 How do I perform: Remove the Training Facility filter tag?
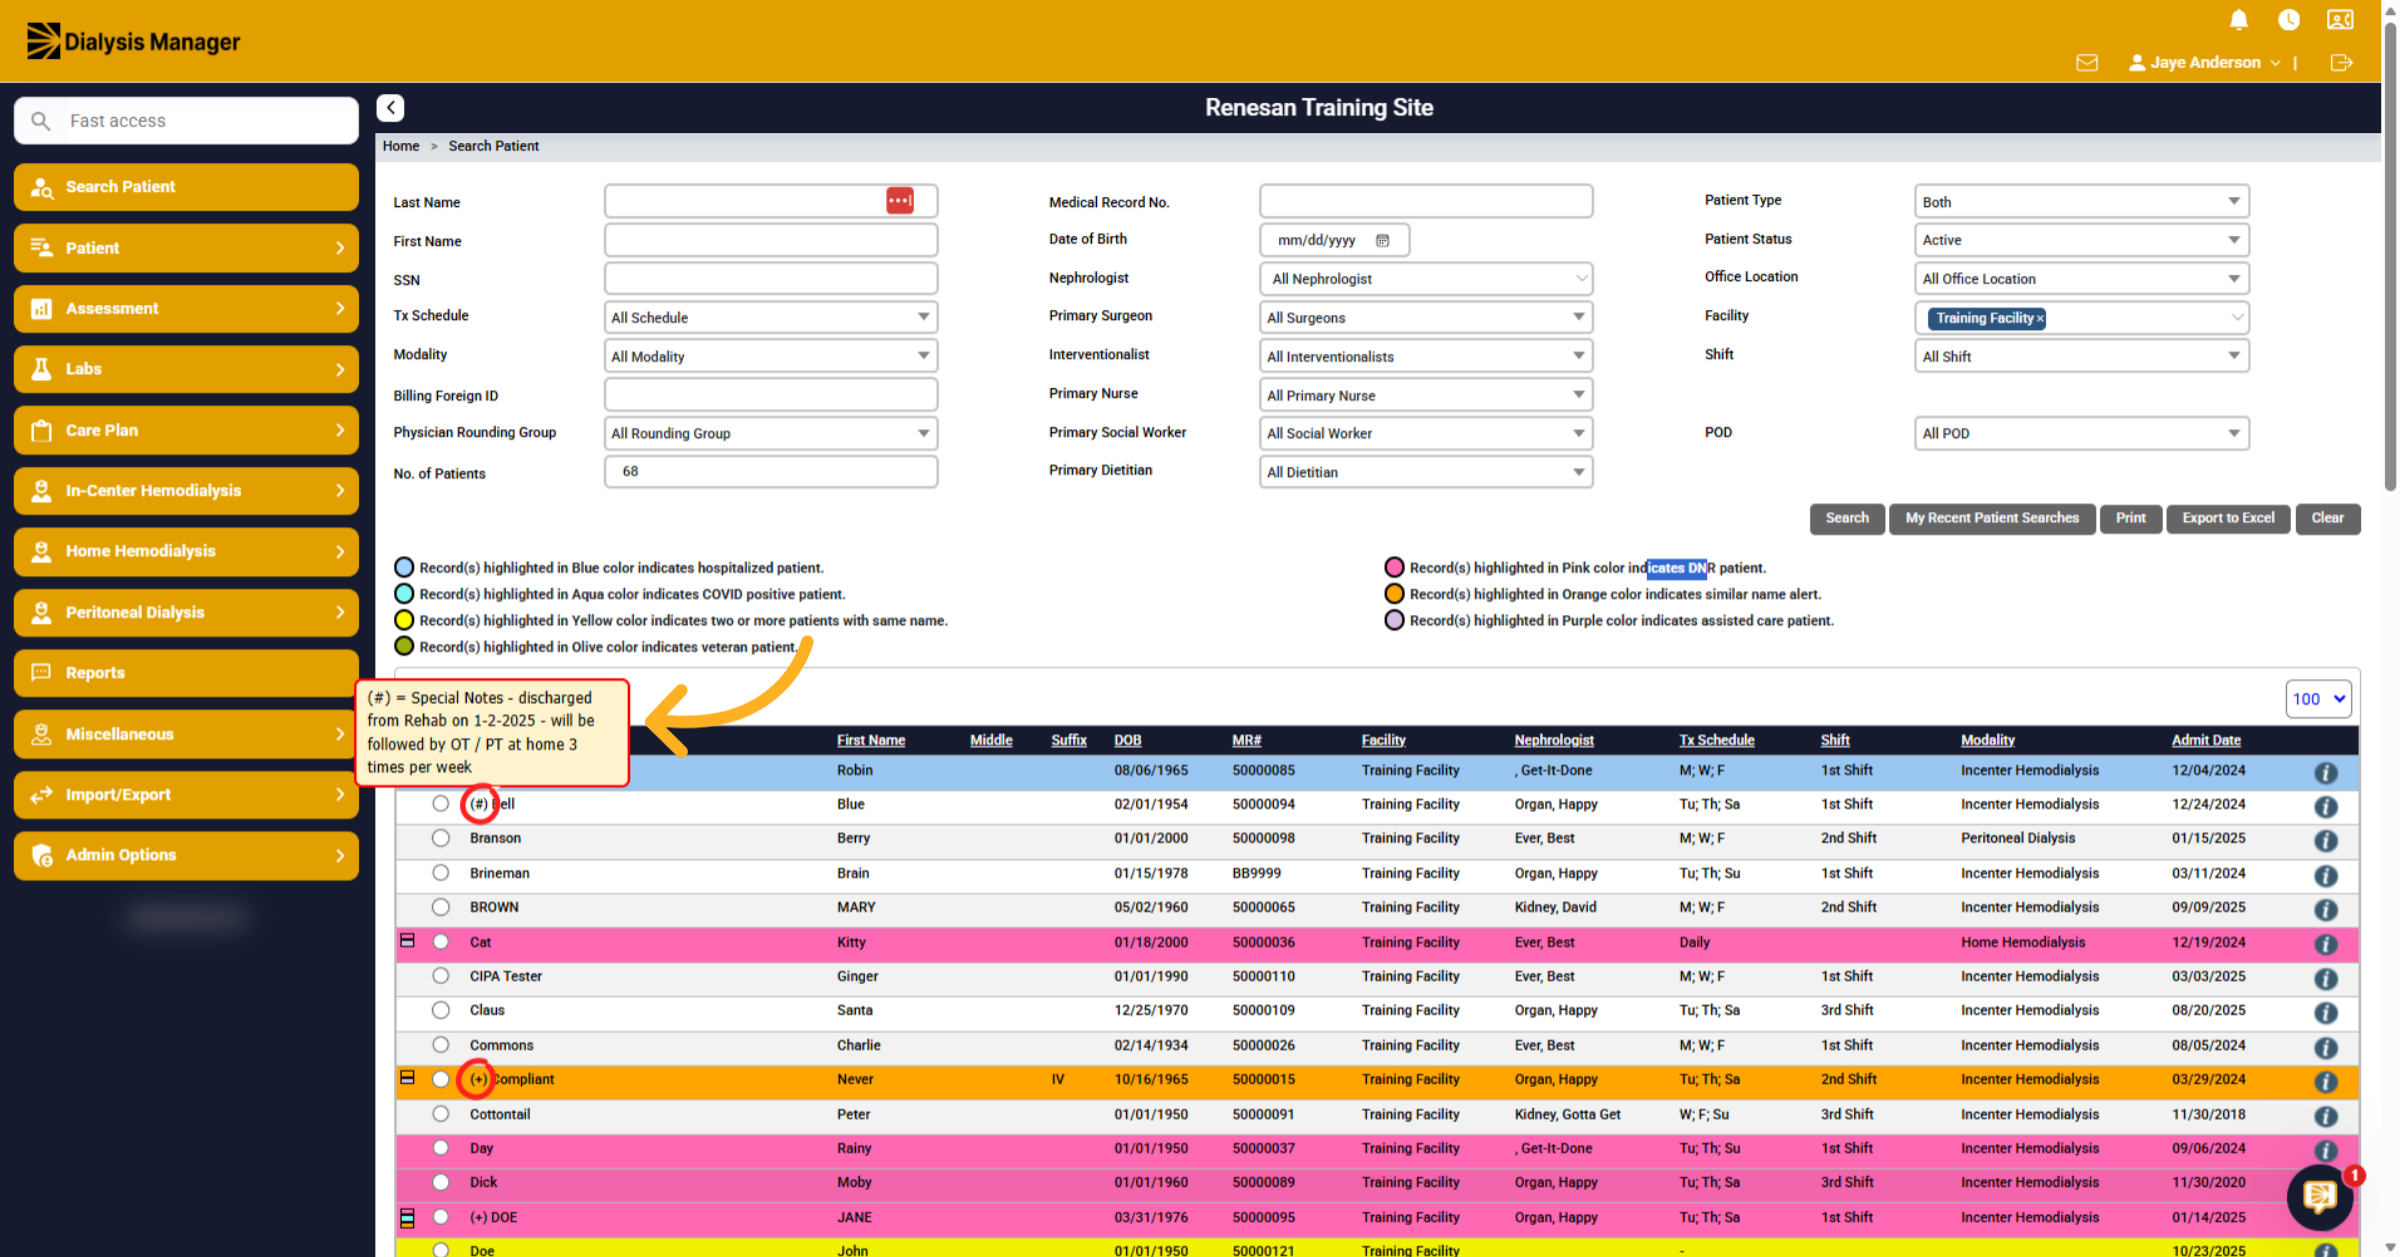coord(2040,319)
